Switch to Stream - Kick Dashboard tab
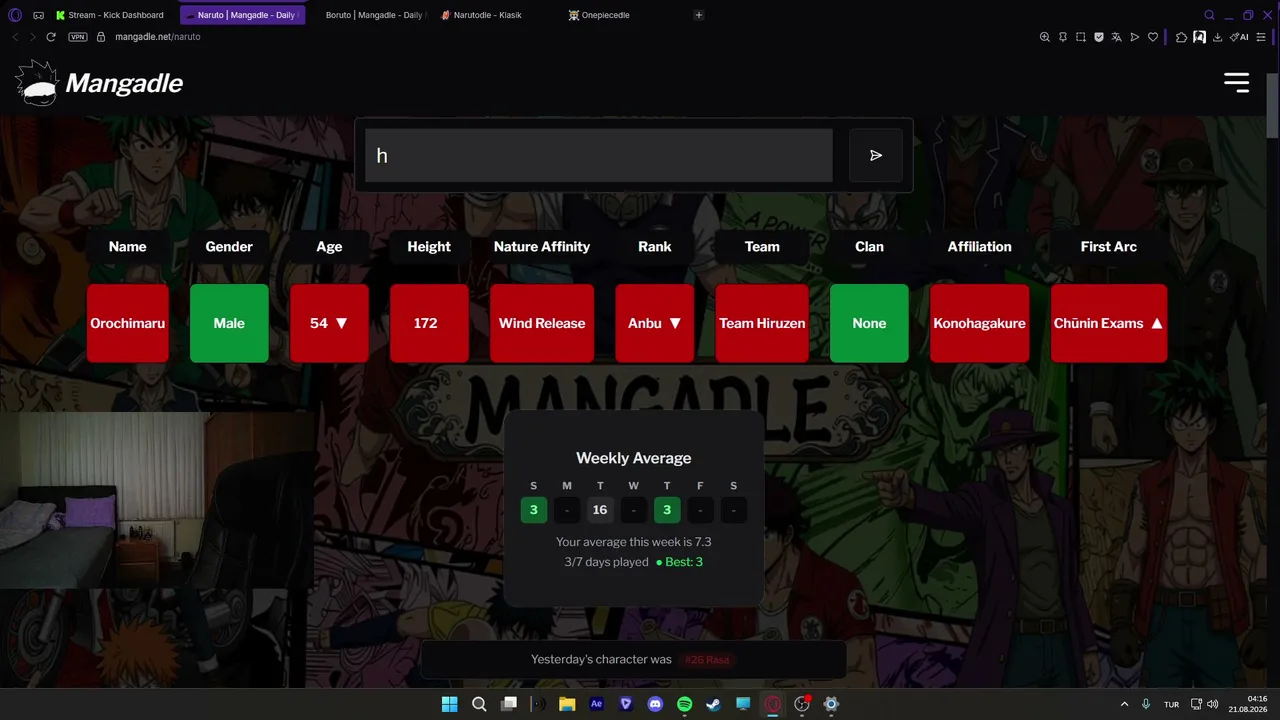The image size is (1280, 720). [x=111, y=15]
